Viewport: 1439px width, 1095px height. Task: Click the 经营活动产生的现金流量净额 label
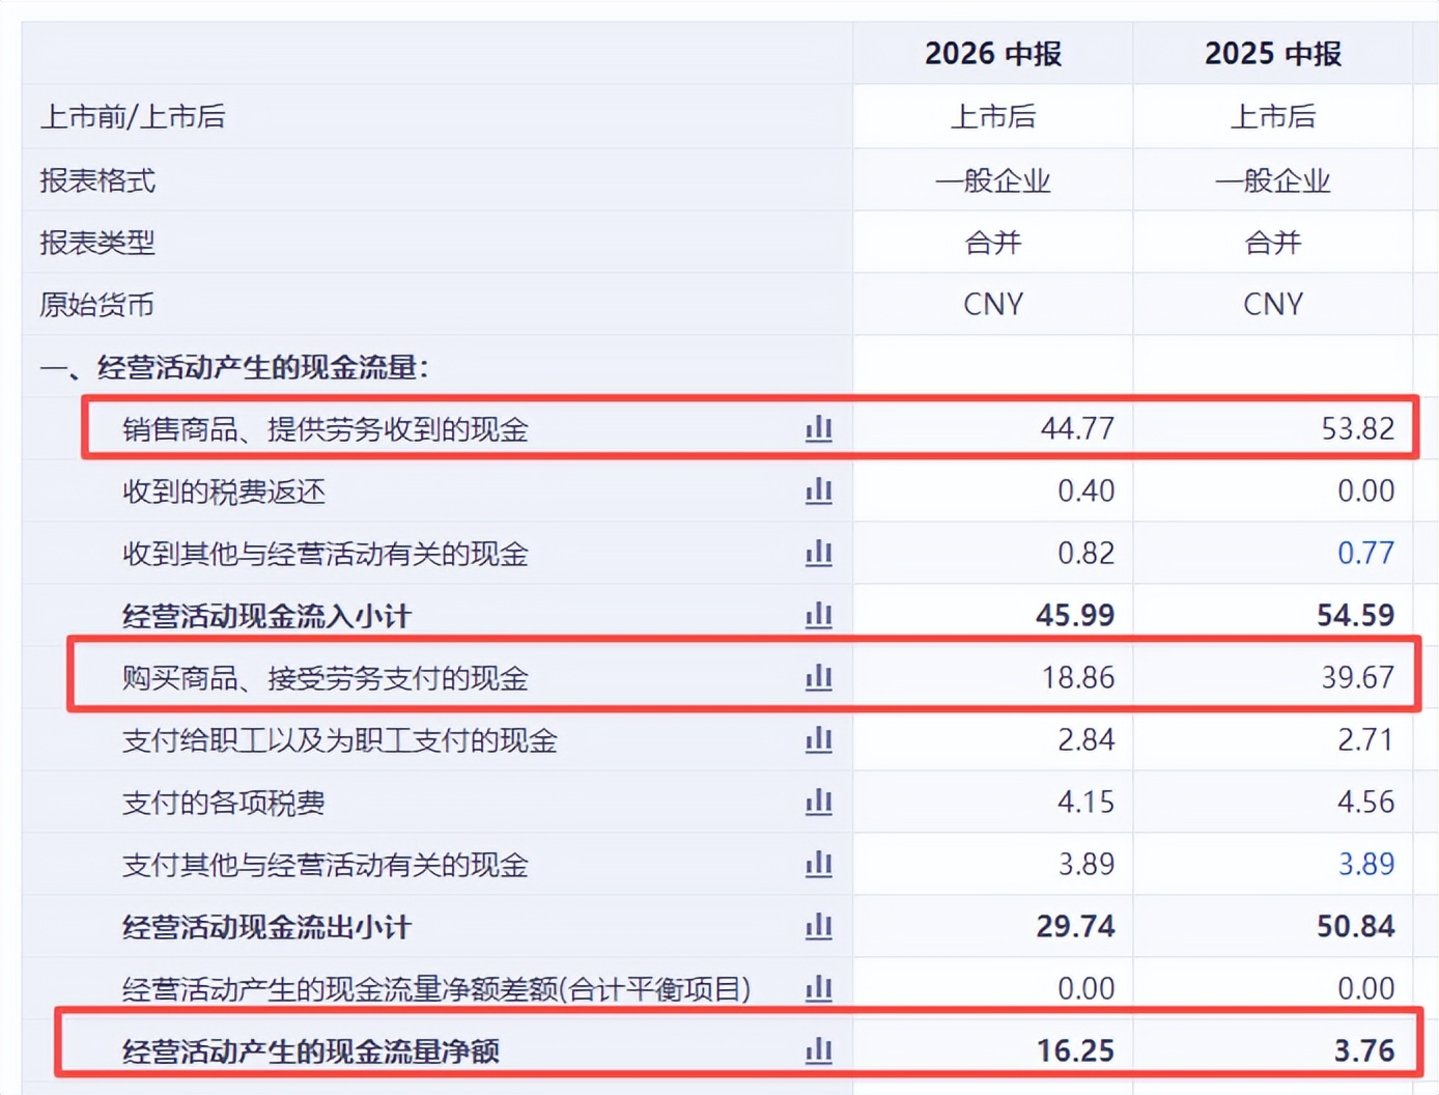(310, 1051)
